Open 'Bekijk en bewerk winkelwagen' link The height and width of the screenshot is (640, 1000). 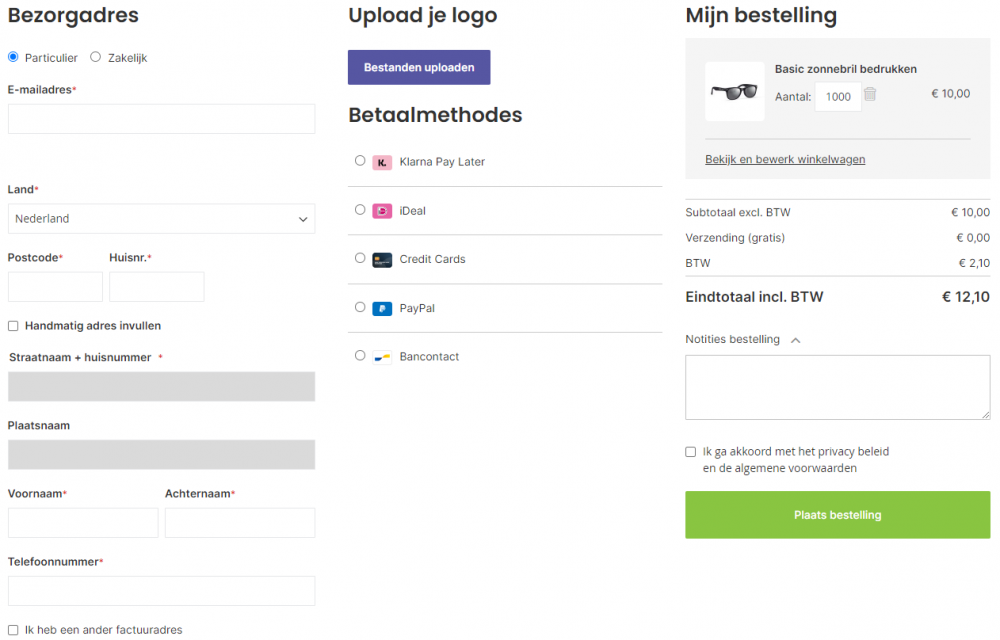click(785, 159)
